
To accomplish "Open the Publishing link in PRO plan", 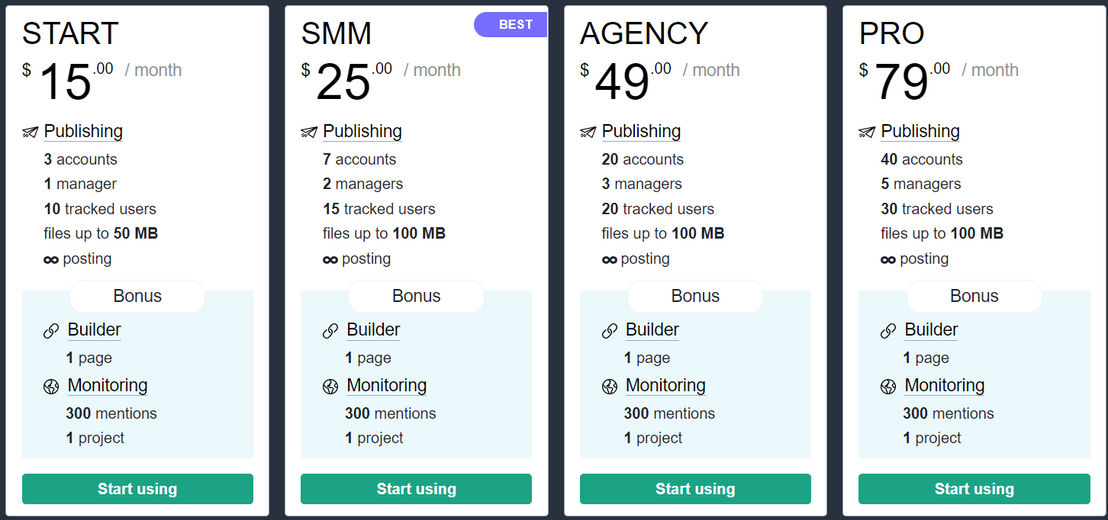I will (x=920, y=131).
